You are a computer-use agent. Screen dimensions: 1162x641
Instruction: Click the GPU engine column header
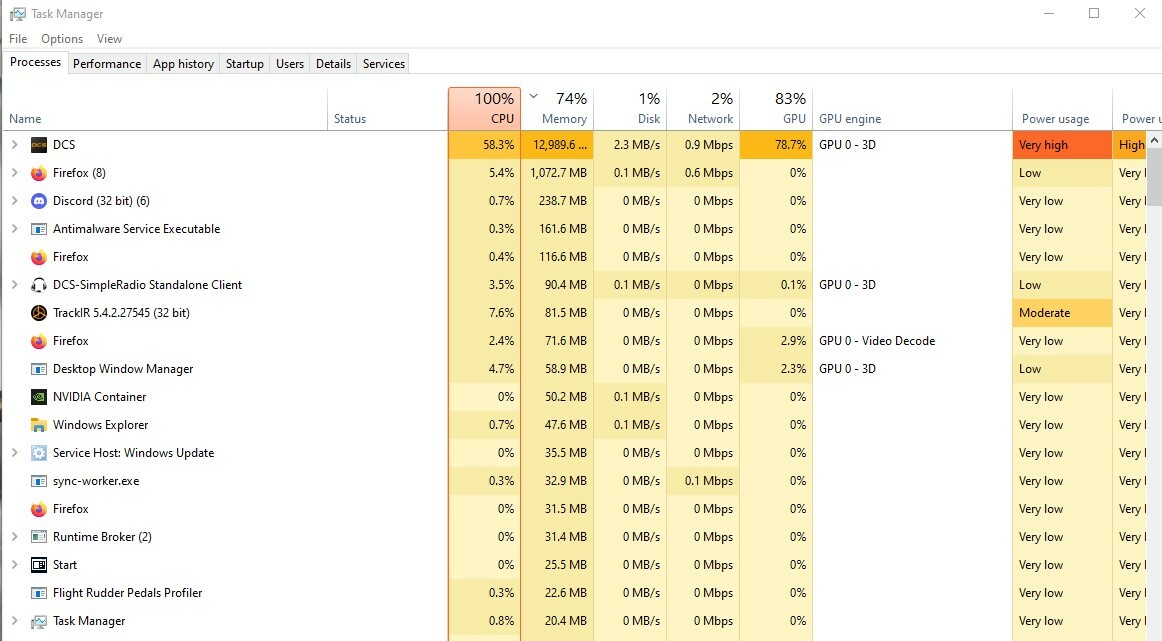912,109
